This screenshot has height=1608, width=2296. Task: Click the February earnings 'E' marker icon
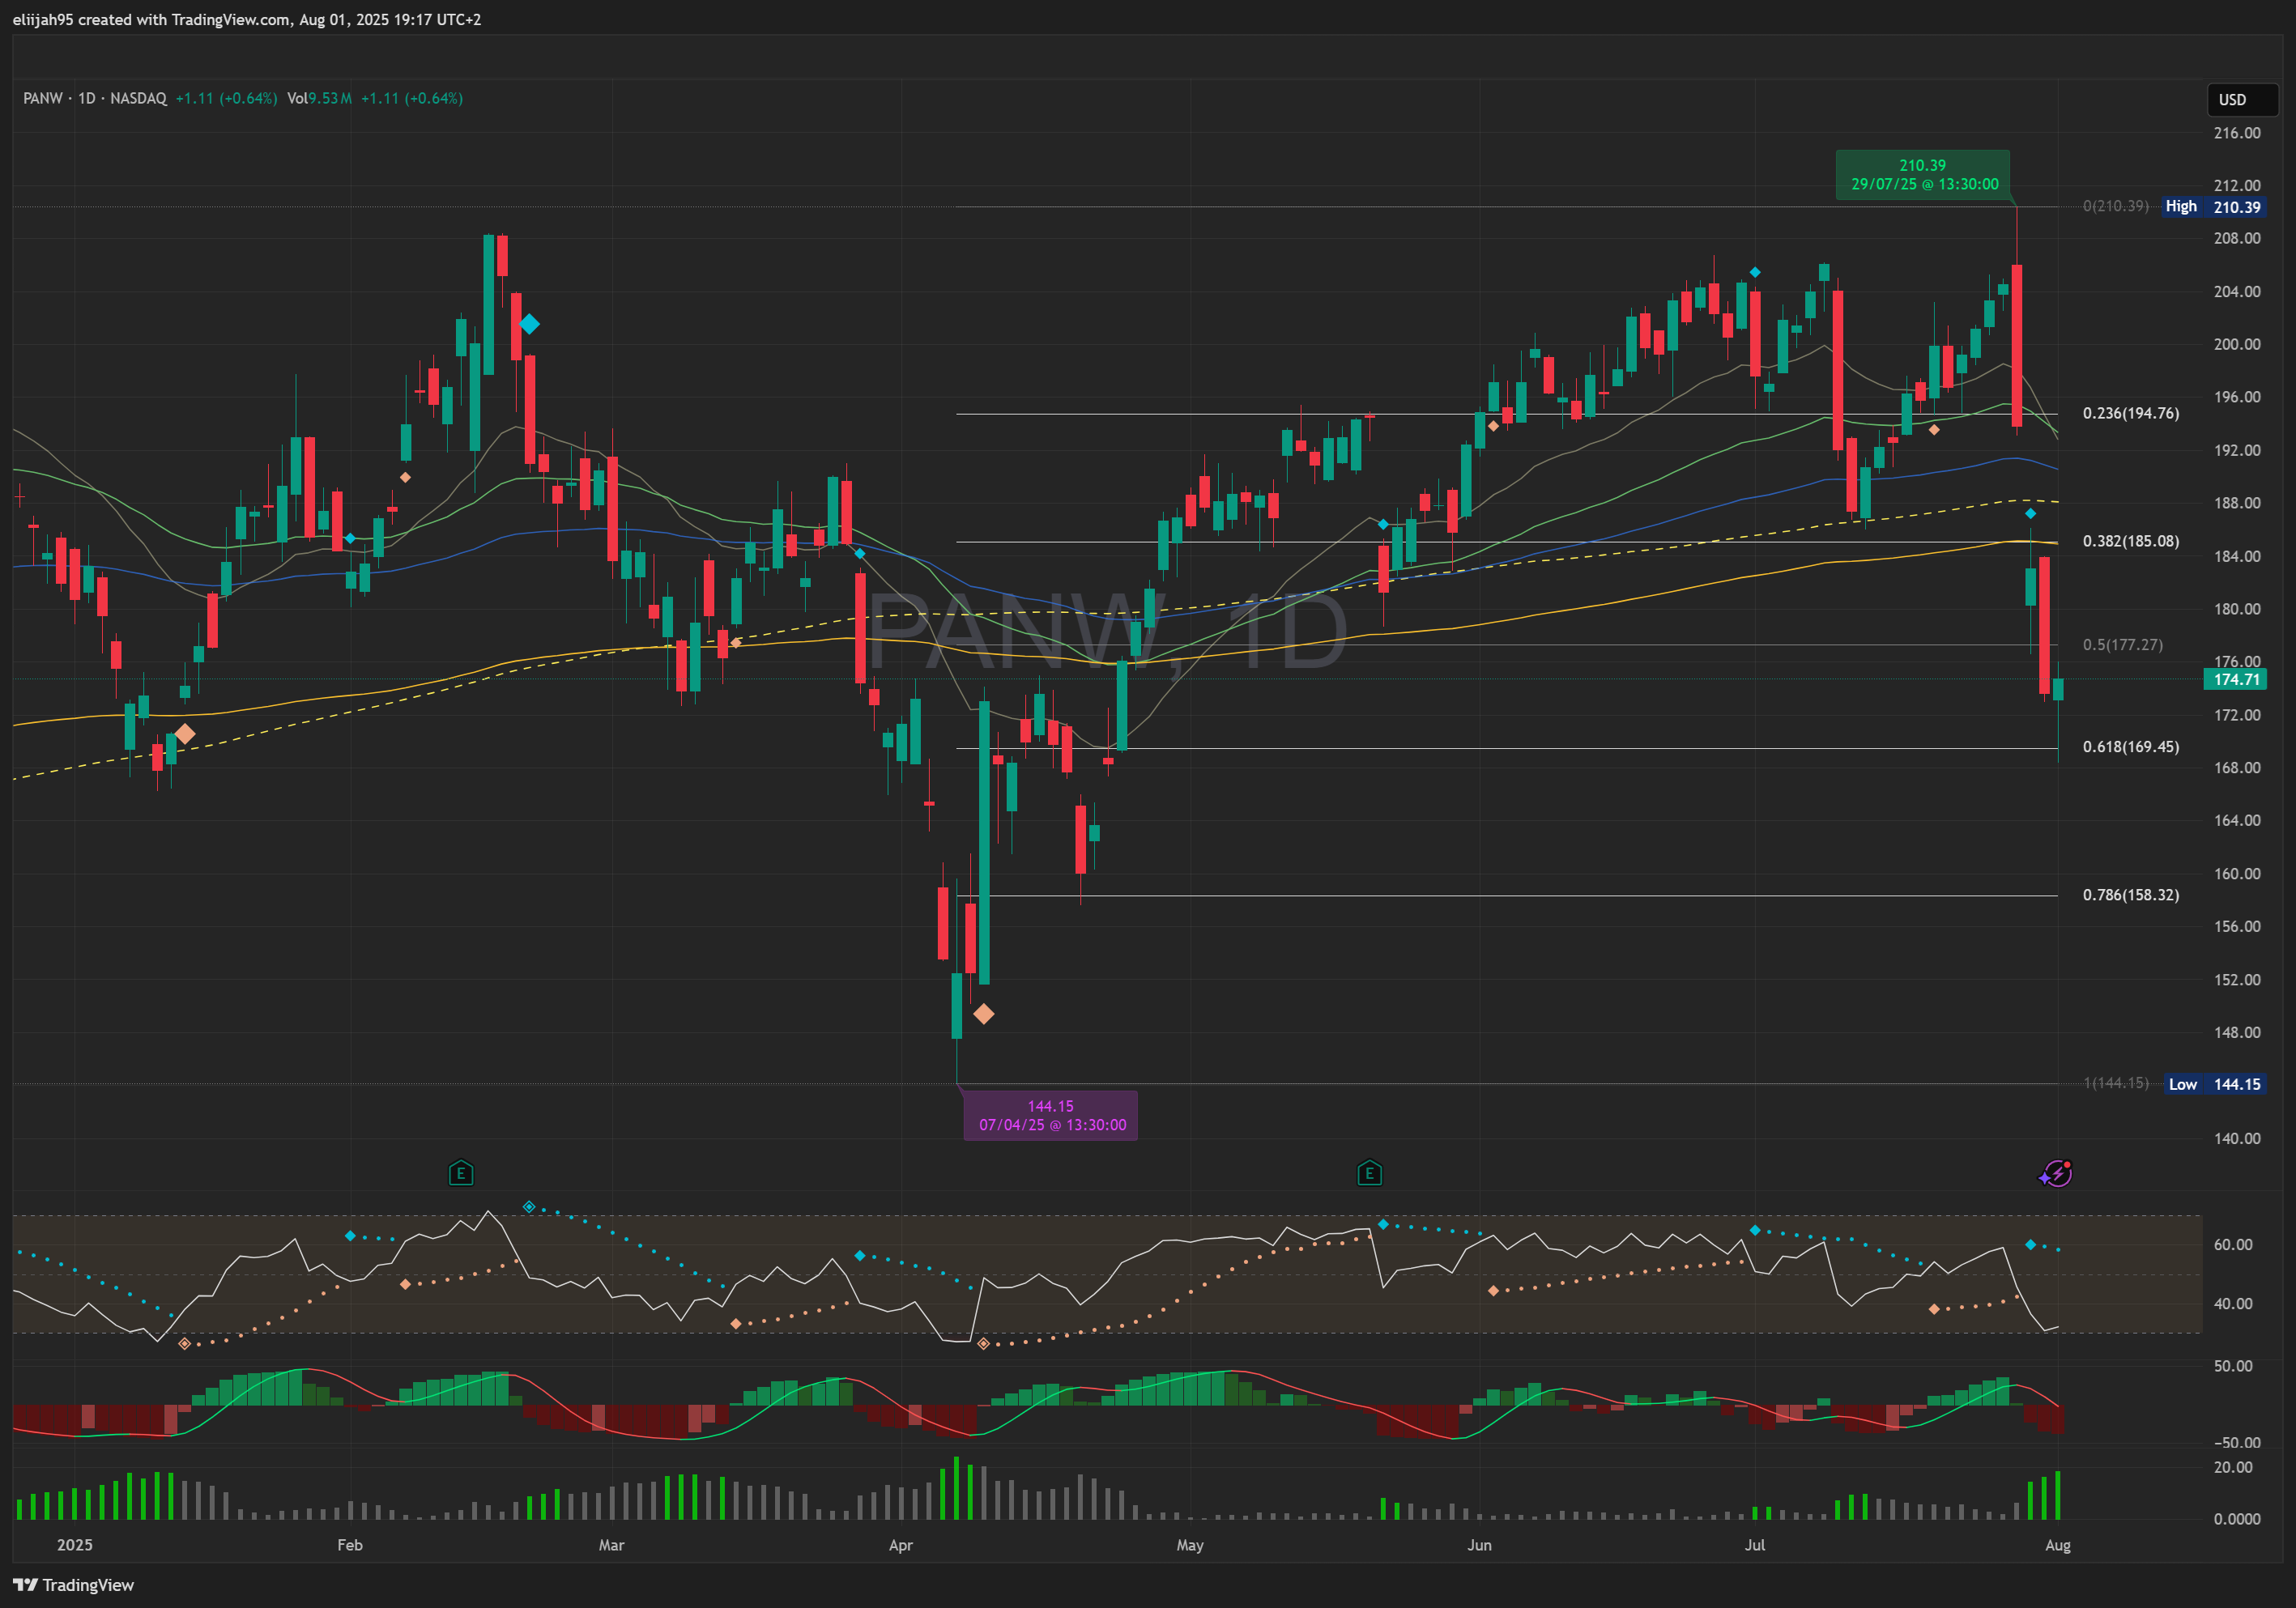click(x=461, y=1173)
